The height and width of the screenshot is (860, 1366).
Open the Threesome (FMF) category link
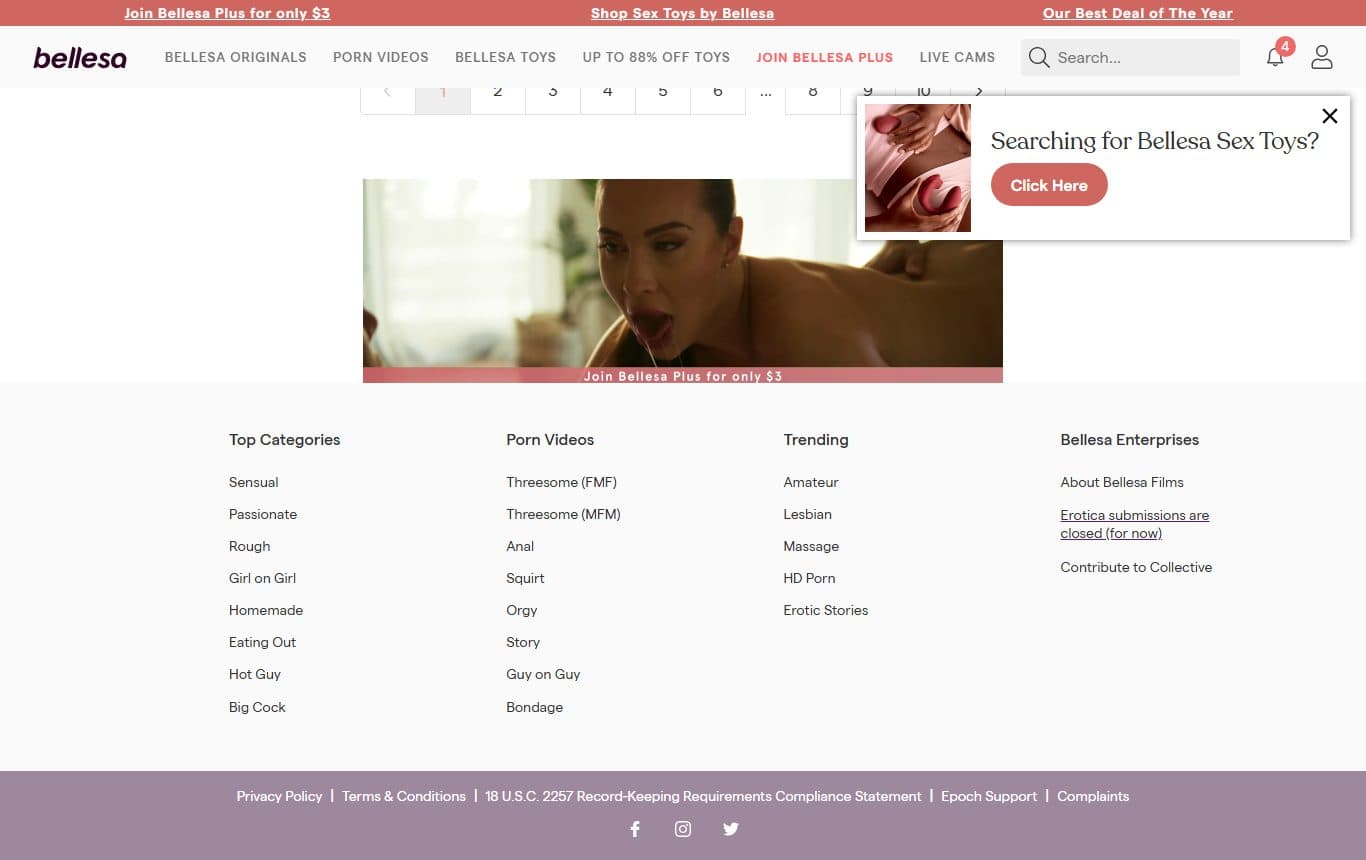(x=561, y=482)
